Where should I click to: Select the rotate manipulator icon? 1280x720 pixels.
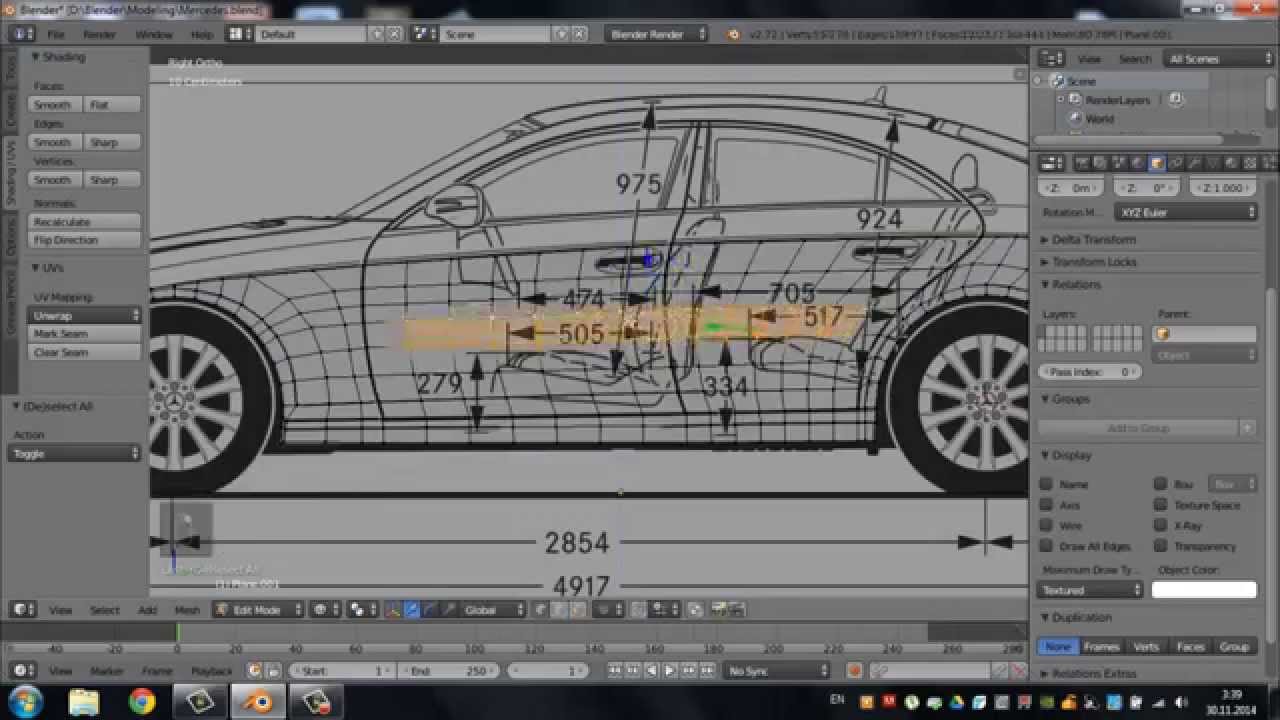tap(431, 609)
